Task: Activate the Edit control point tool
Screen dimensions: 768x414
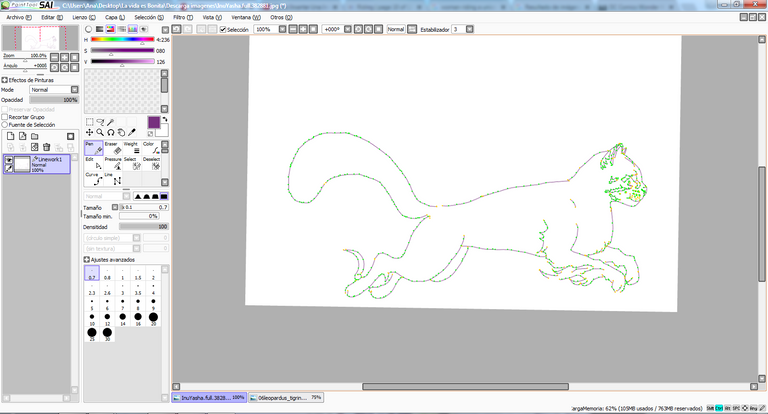Action: (94, 163)
